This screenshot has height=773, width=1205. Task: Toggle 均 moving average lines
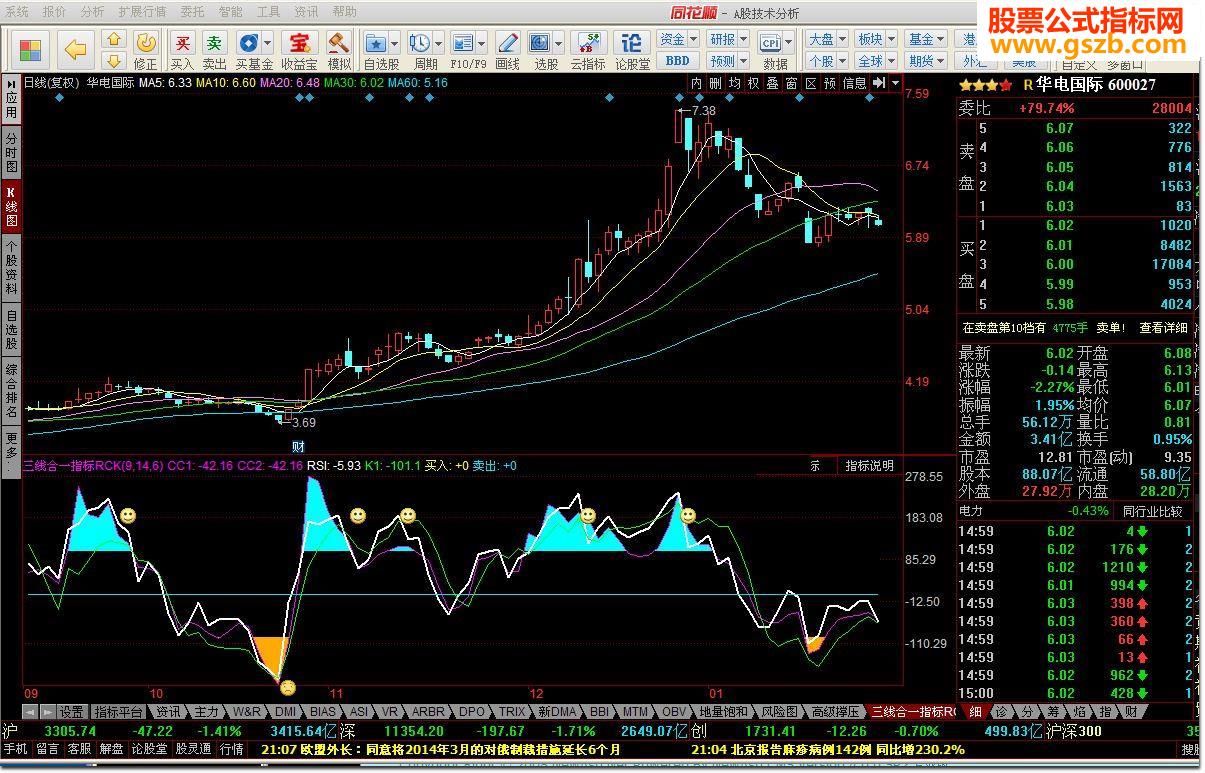[x=735, y=83]
